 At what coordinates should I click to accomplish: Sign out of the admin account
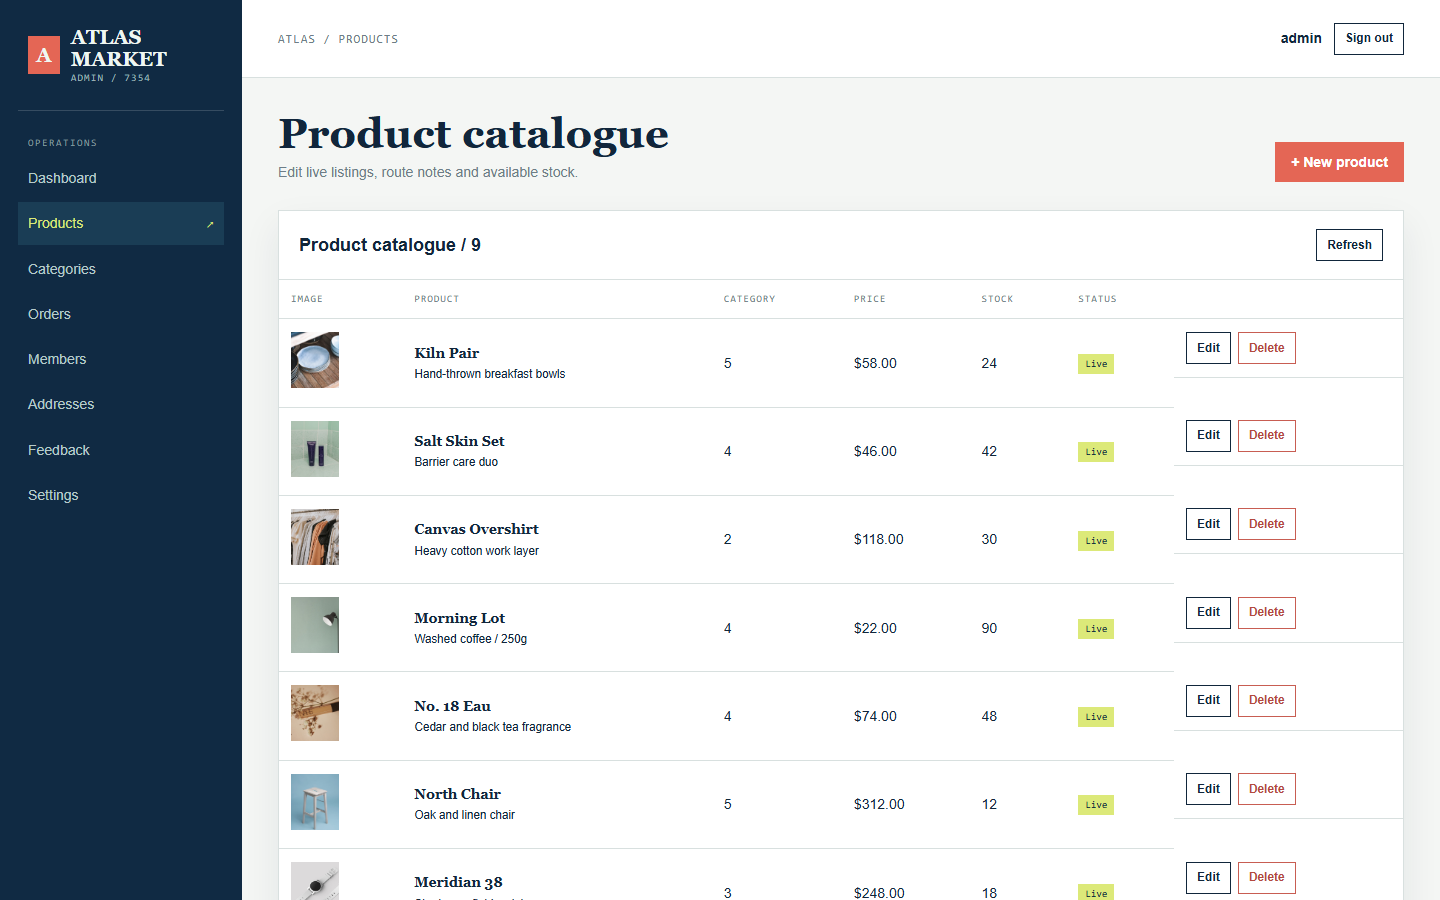coord(1369,39)
